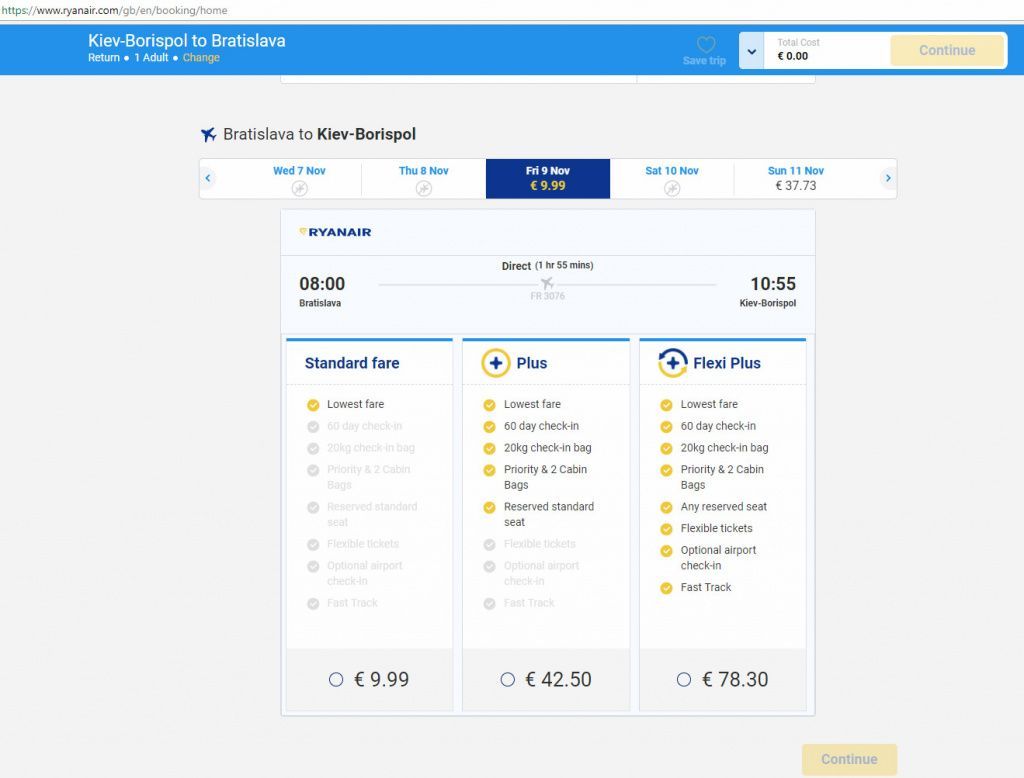Screen dimensions: 1024x778
Task: Select the Plus fare for € 42.50
Action: [x=508, y=678]
